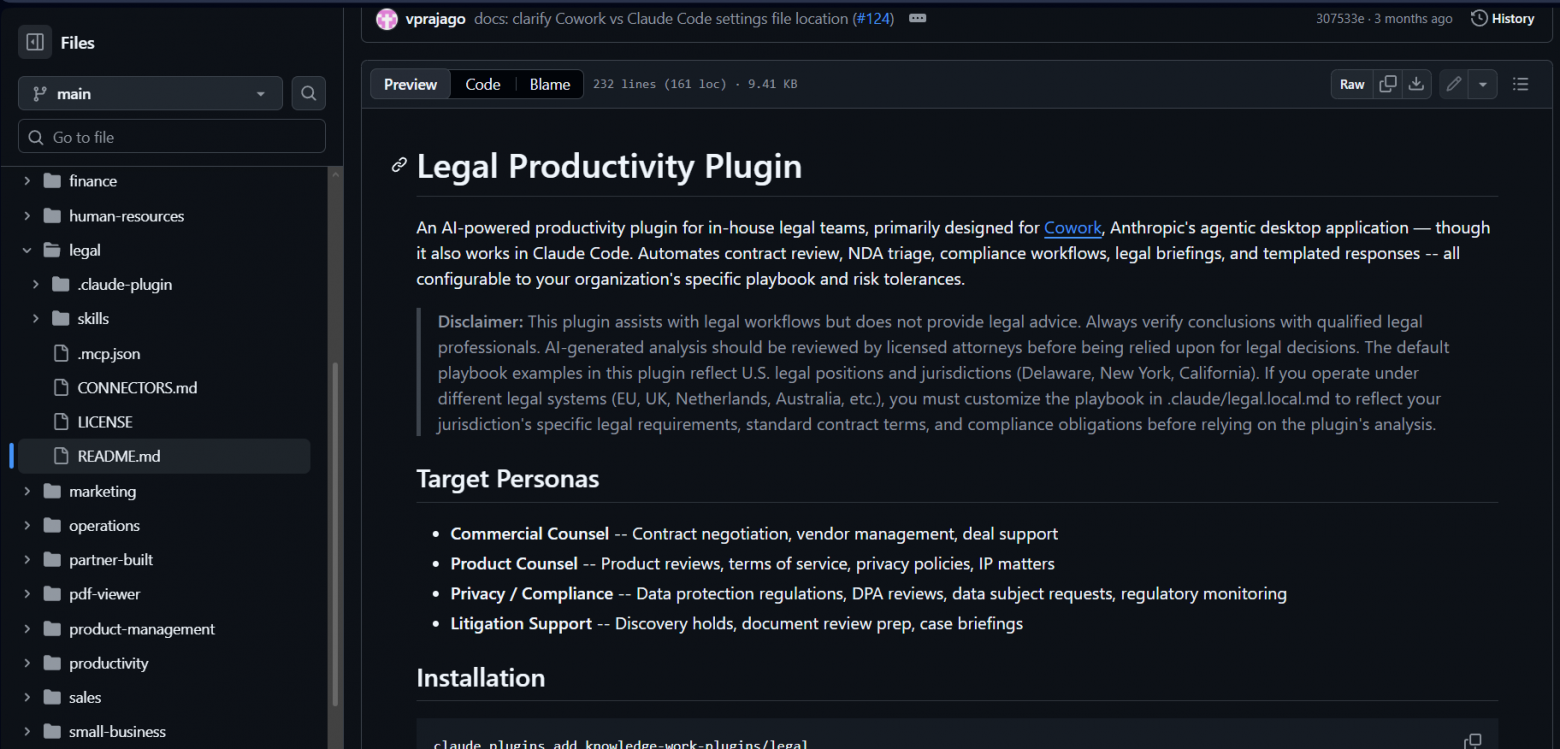Follow the Cowork hyperlink
Image resolution: width=1560 pixels, height=749 pixels.
click(1072, 227)
